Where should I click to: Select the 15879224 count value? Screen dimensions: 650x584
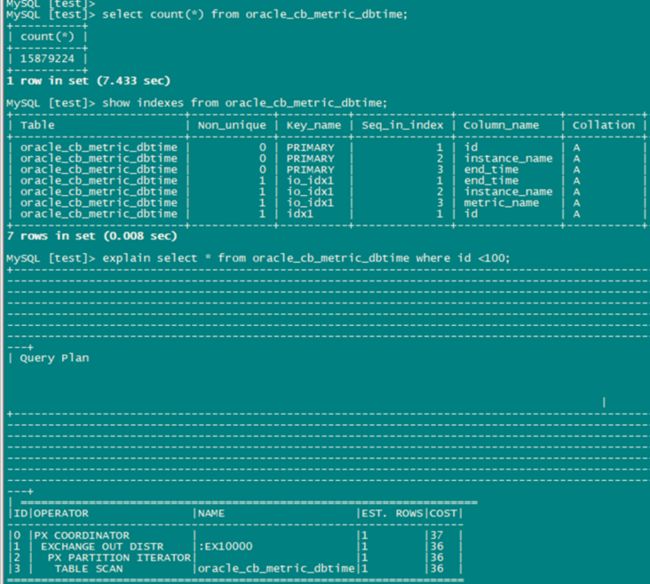click(47, 58)
